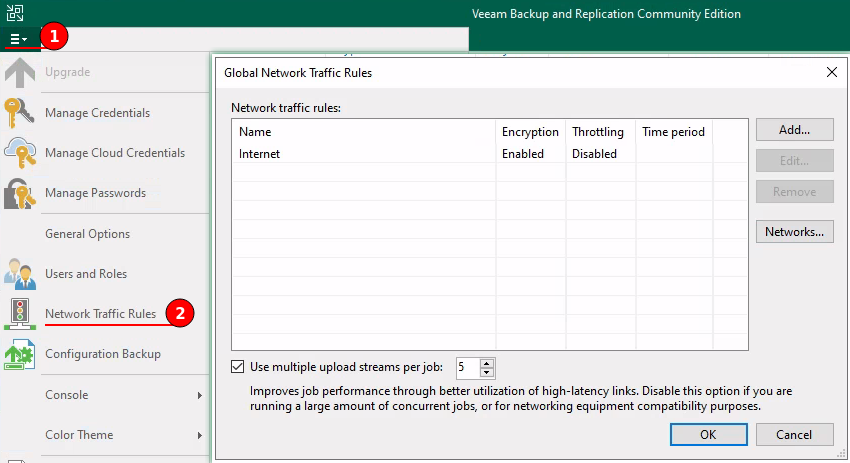Open Users and Roles menu item
This screenshot has height=463, width=850.
[86, 274]
